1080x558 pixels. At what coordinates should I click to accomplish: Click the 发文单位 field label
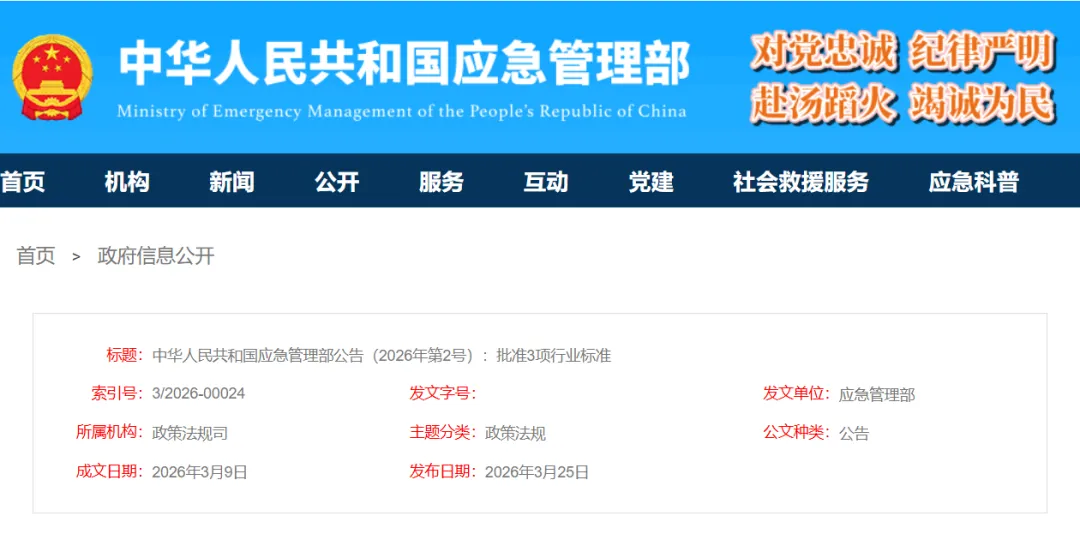[x=796, y=393]
